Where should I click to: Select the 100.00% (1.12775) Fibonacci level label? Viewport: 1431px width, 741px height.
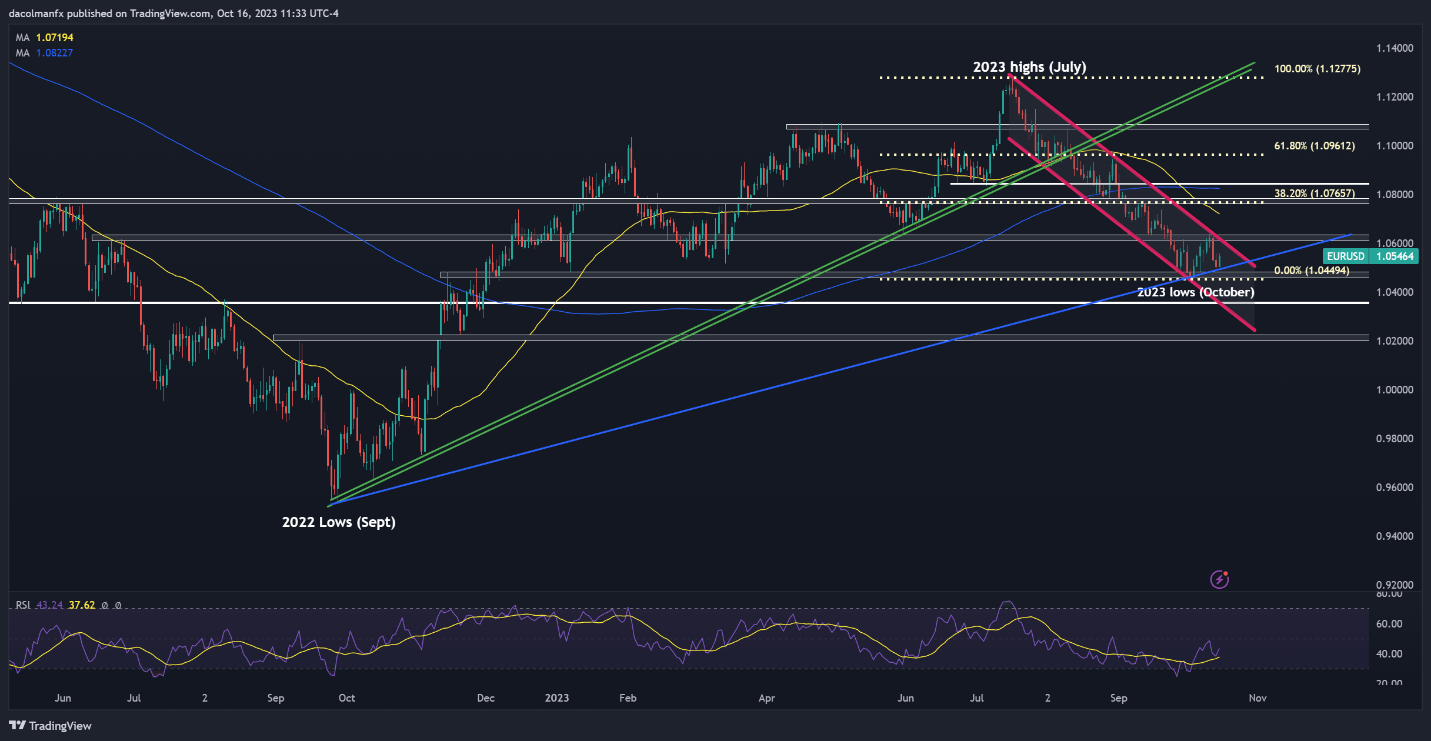tap(1317, 70)
